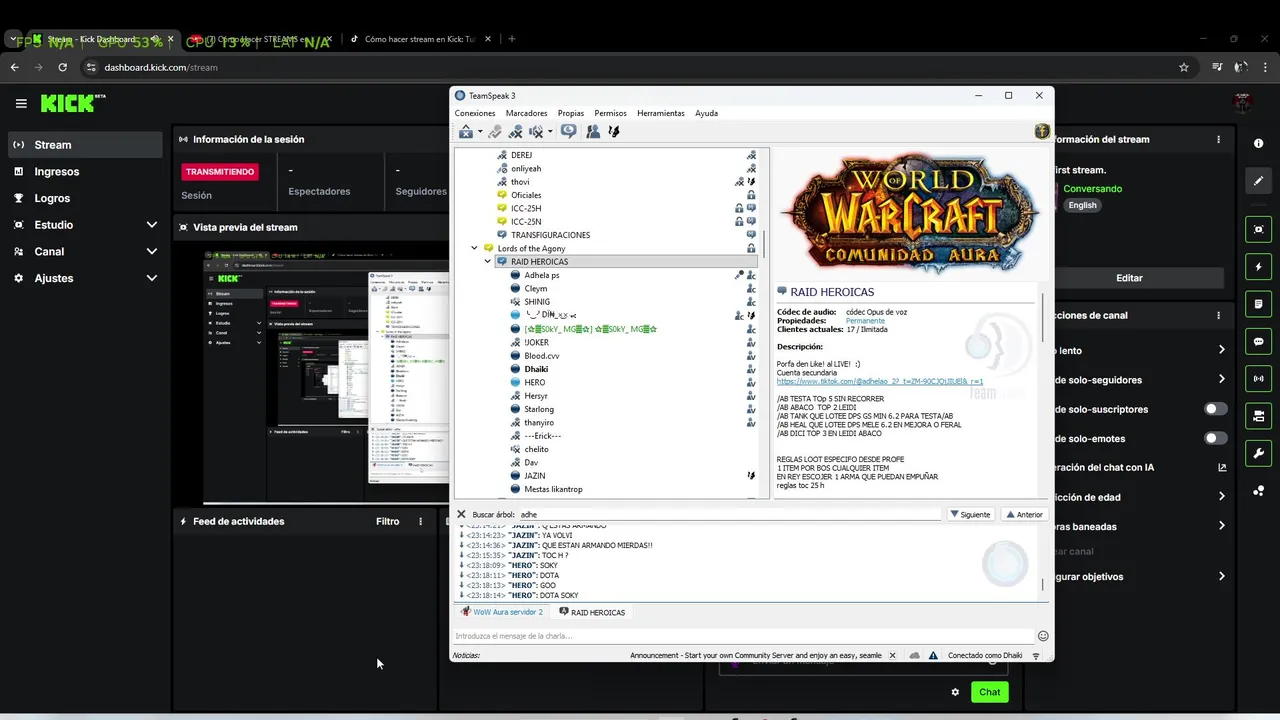The height and width of the screenshot is (720, 1280).
Task: Open the Conexiones menu
Action: pos(475,113)
